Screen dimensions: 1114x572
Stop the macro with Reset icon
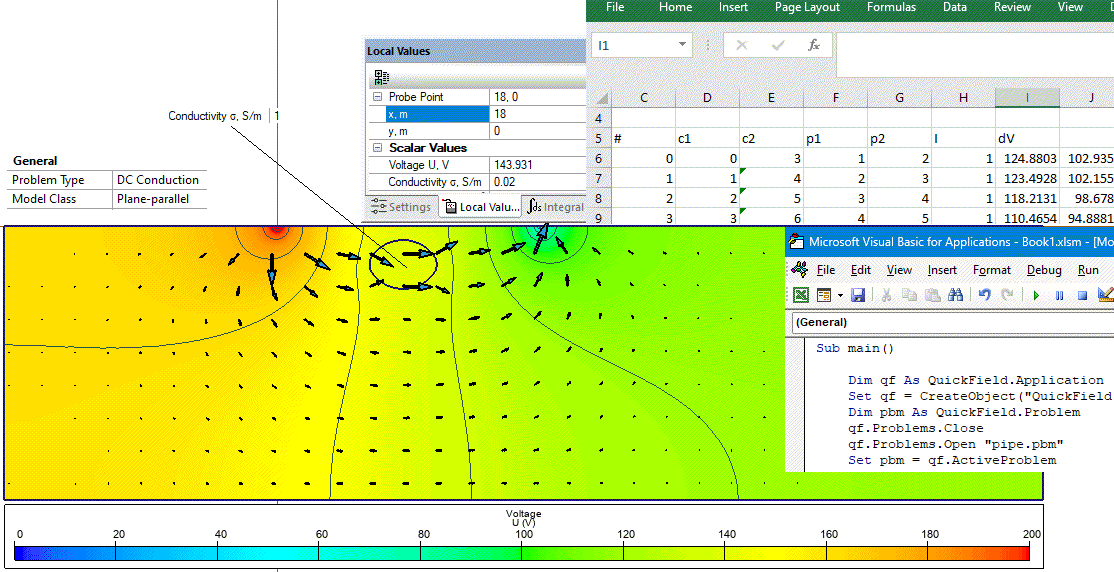point(1083,296)
